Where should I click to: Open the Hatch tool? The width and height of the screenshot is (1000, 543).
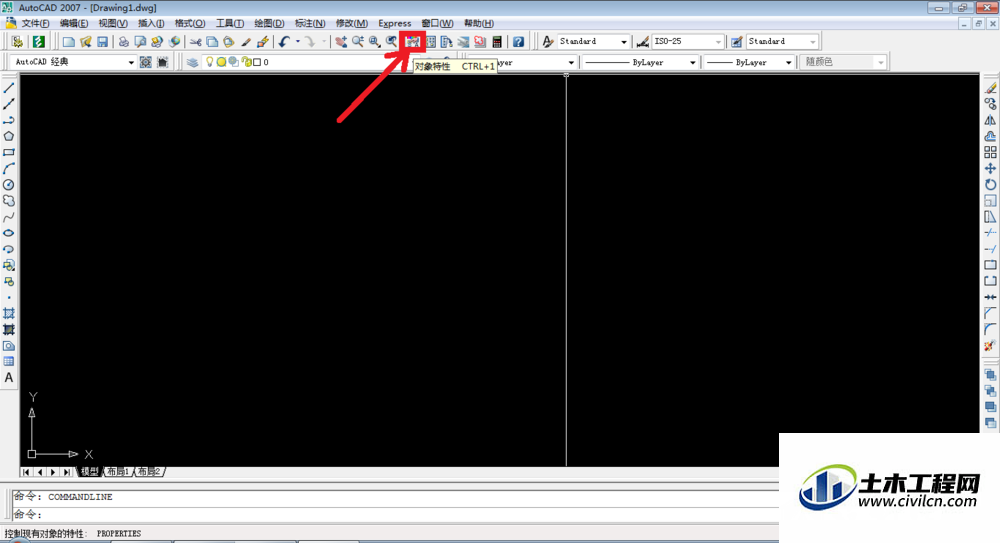coord(9,313)
